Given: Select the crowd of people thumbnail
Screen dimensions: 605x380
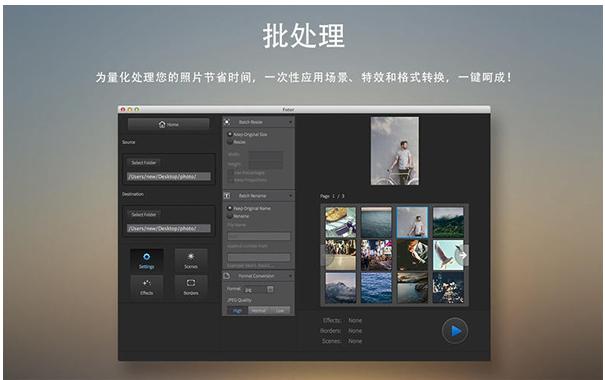Looking at the screenshot, I should point(340,255).
